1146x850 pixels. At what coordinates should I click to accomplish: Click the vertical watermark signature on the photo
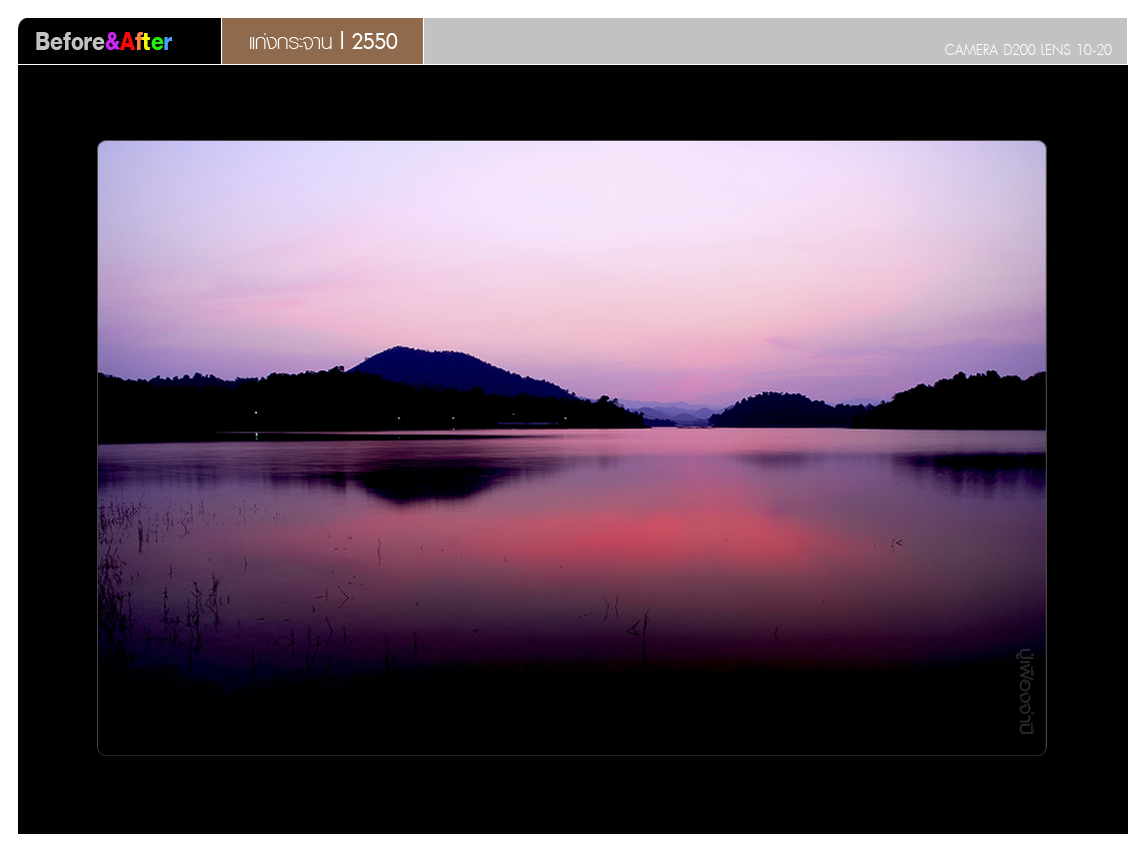point(1026,692)
